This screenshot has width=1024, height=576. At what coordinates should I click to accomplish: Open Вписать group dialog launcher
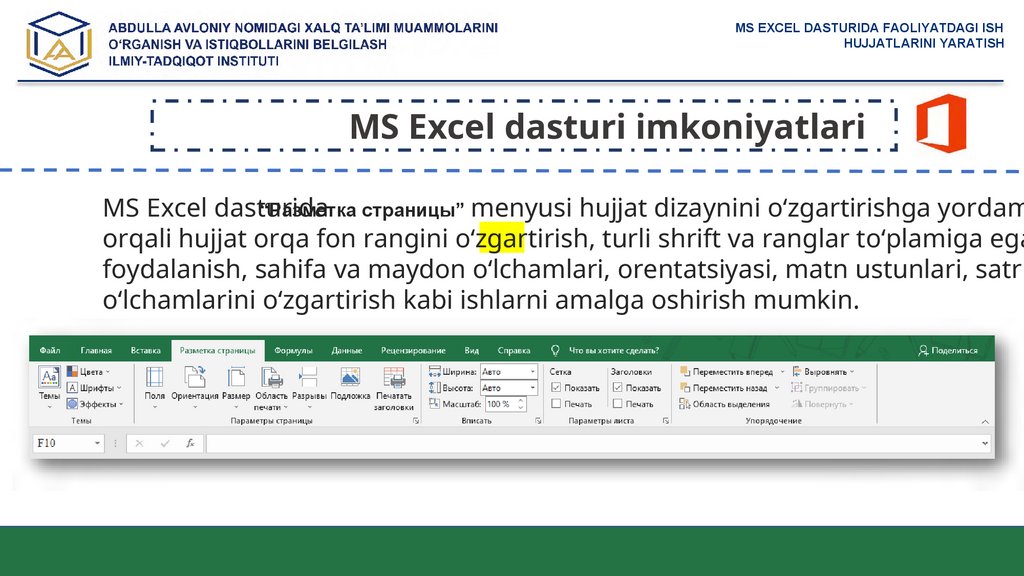coord(538,421)
